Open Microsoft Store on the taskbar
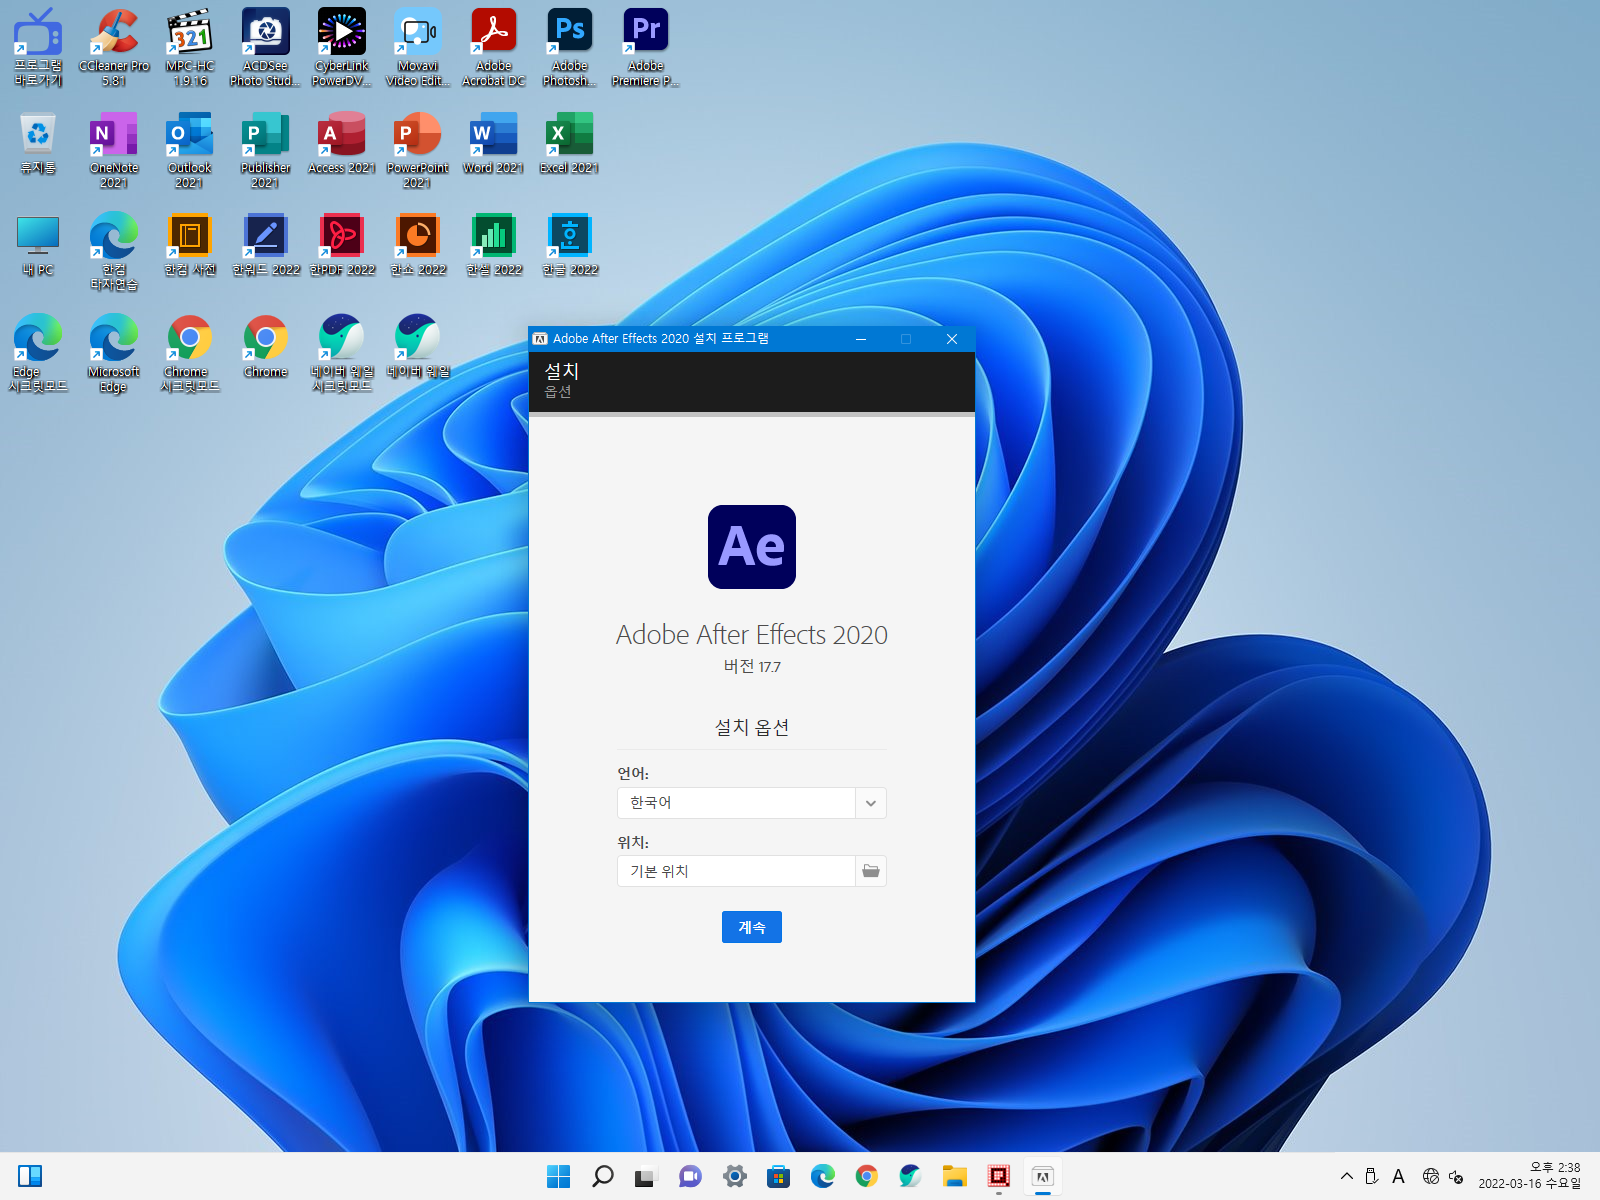The width and height of the screenshot is (1600, 1200). click(x=779, y=1176)
